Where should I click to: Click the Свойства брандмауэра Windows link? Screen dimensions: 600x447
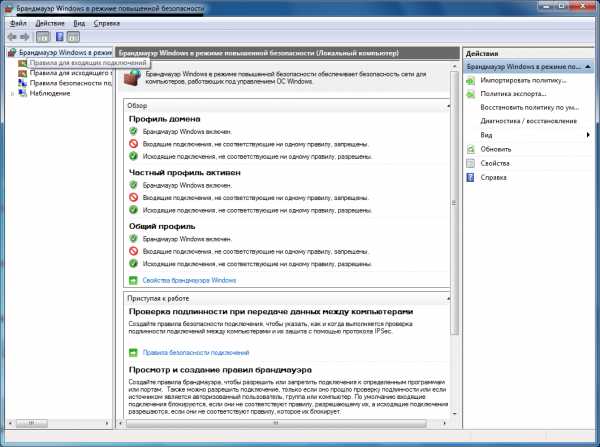(188, 280)
